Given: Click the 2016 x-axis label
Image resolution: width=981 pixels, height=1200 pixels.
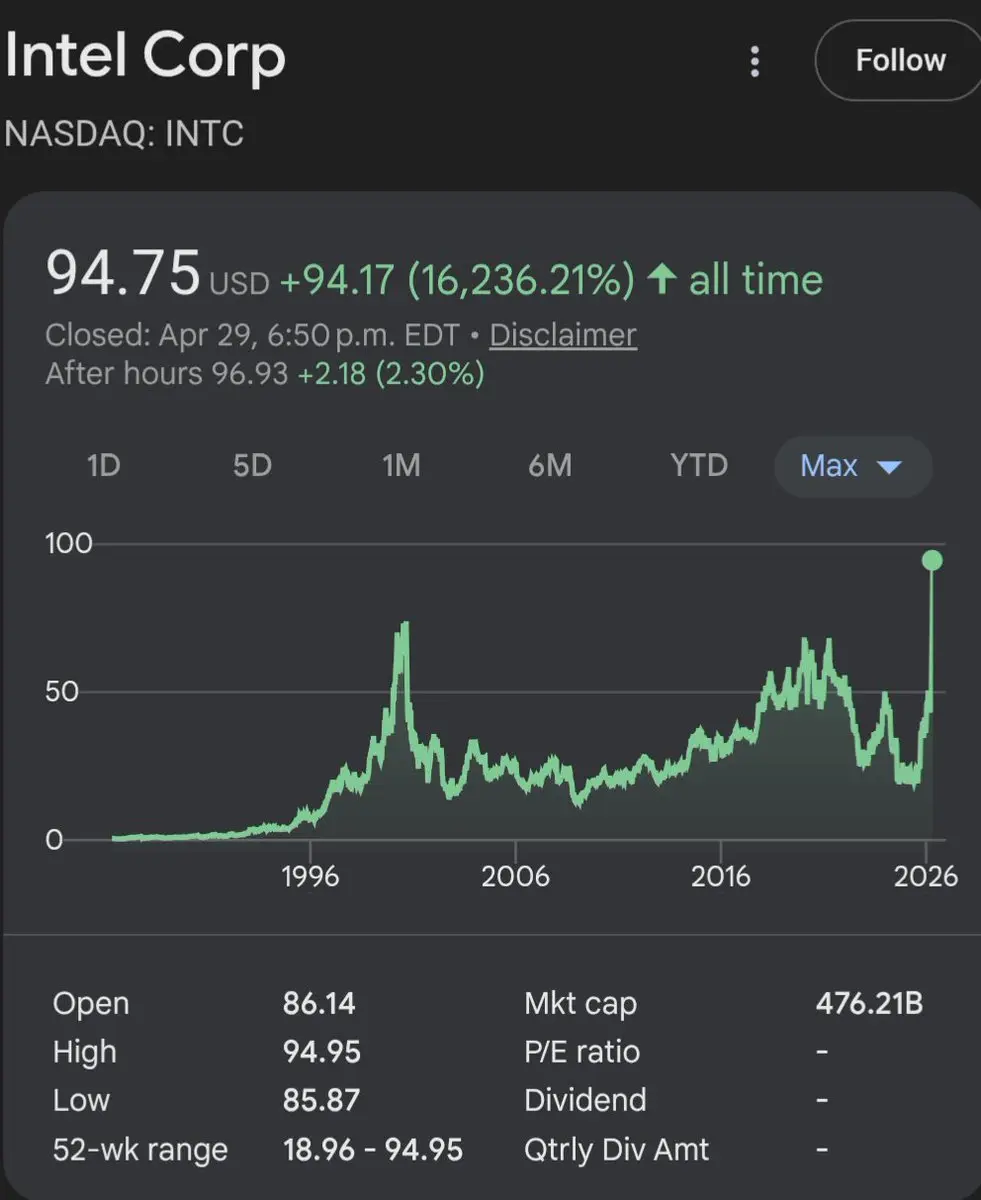Looking at the screenshot, I should (720, 877).
